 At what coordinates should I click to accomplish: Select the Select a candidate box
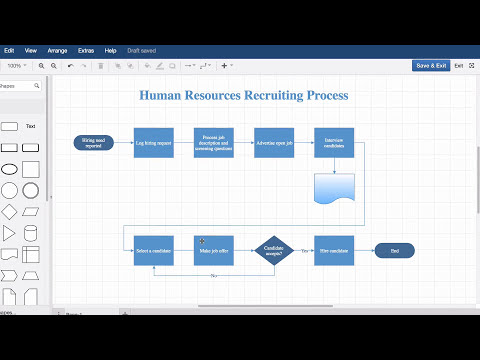click(x=154, y=251)
